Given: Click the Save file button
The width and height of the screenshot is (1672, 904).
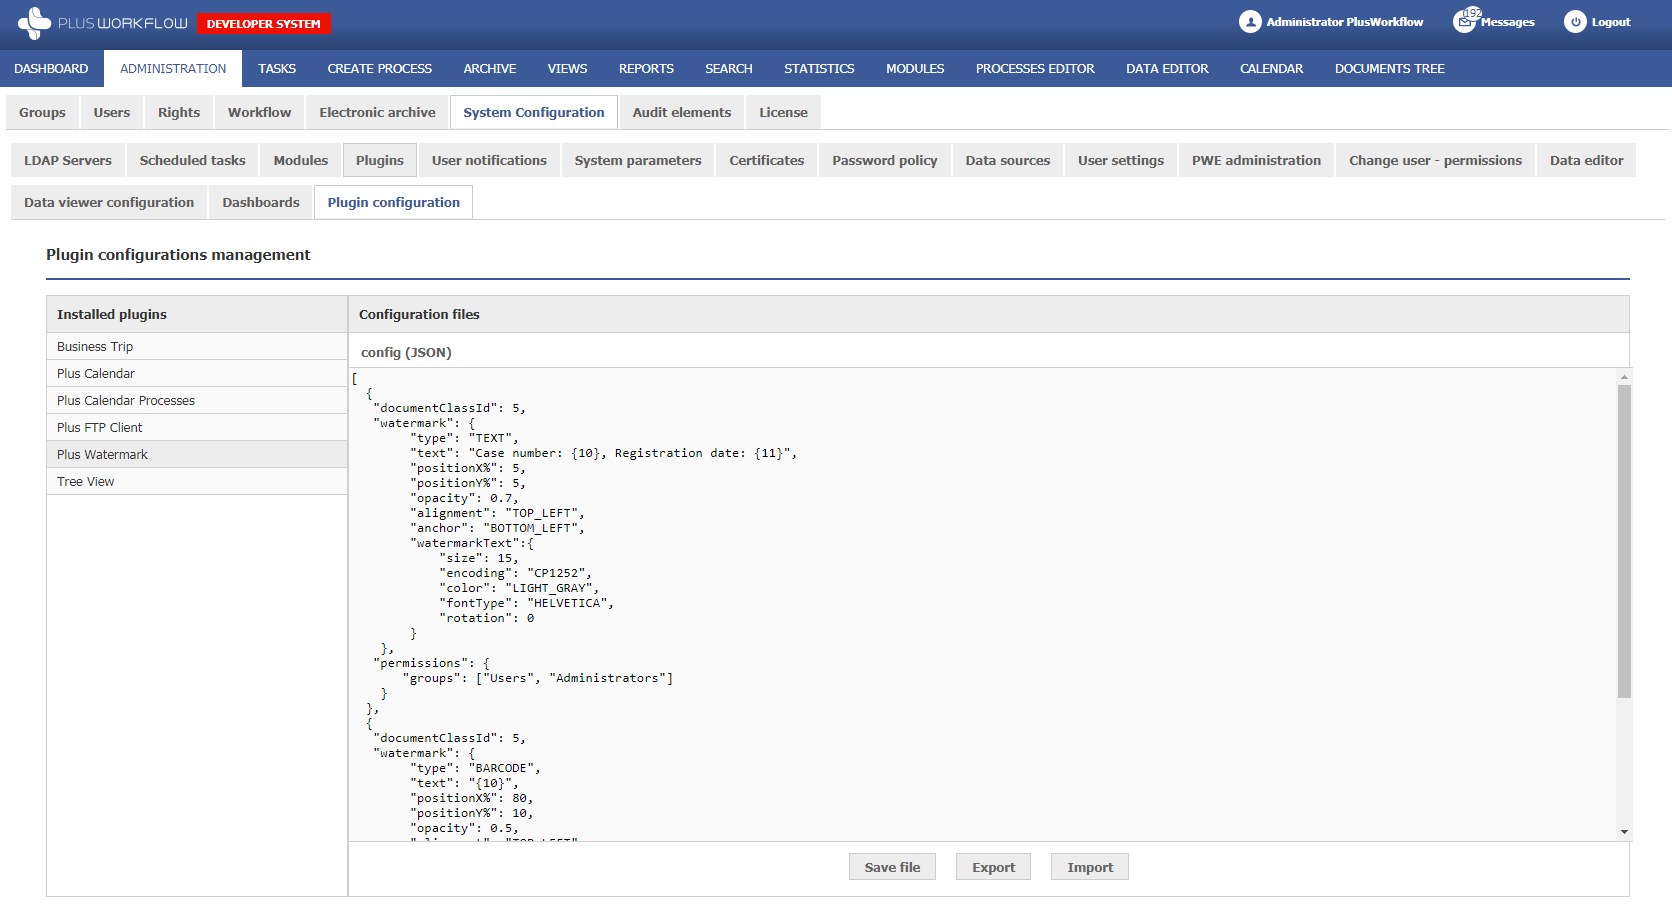Looking at the screenshot, I should pos(892,867).
